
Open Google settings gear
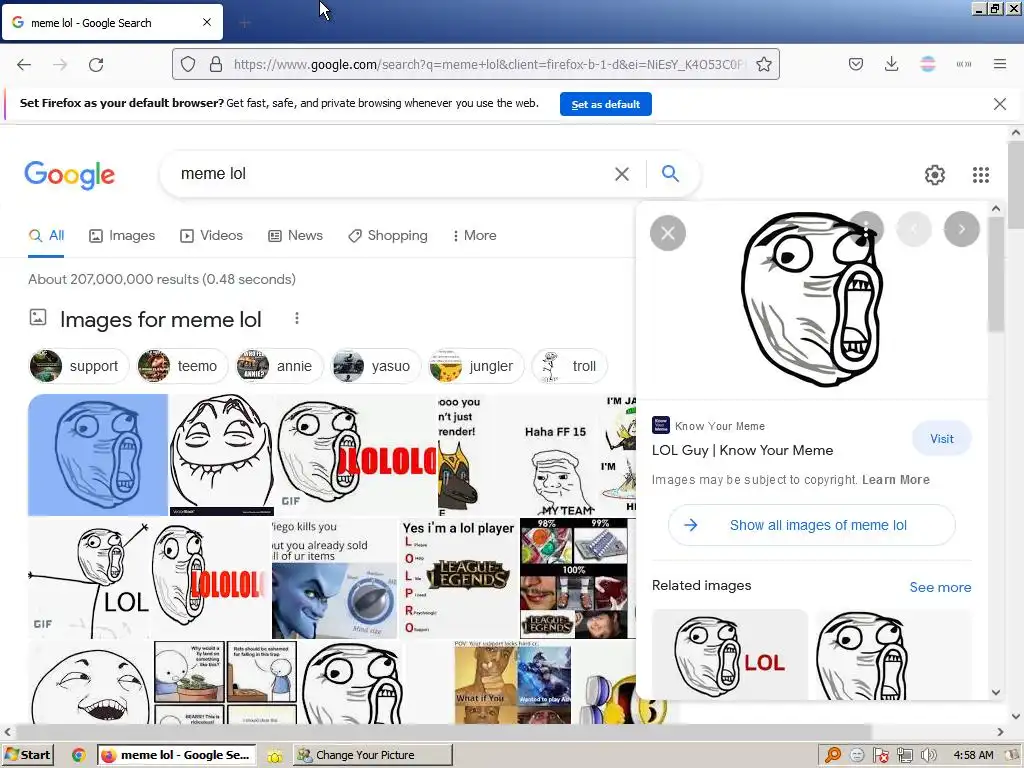[x=935, y=174]
